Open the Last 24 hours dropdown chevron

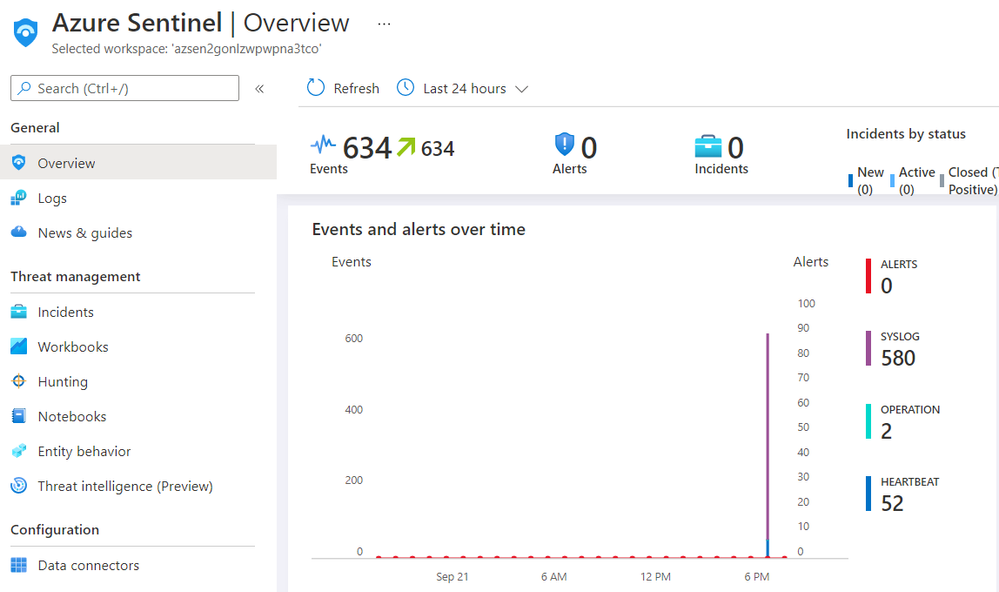[522, 89]
